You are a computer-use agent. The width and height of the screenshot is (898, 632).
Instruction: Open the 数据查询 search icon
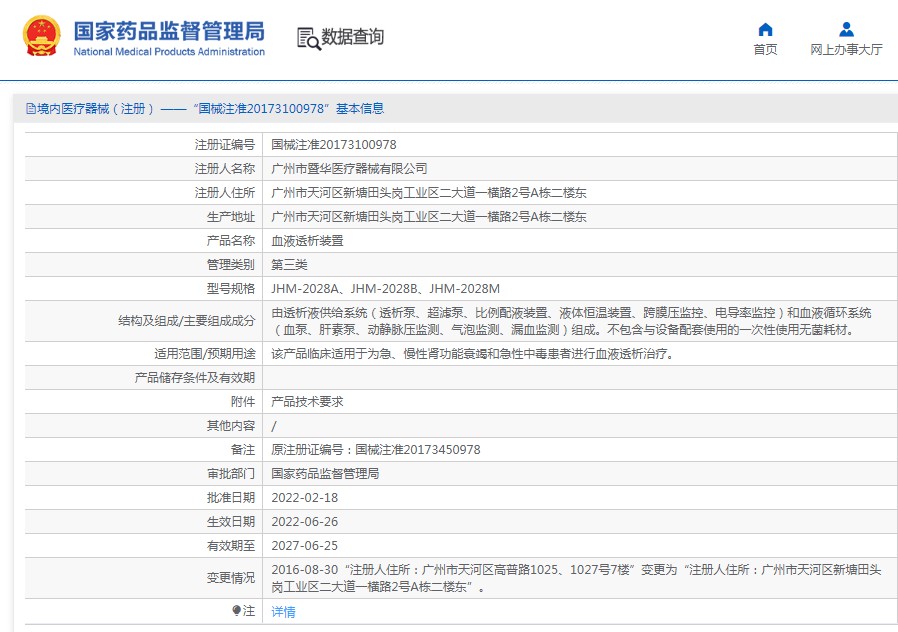pyautogui.click(x=309, y=38)
